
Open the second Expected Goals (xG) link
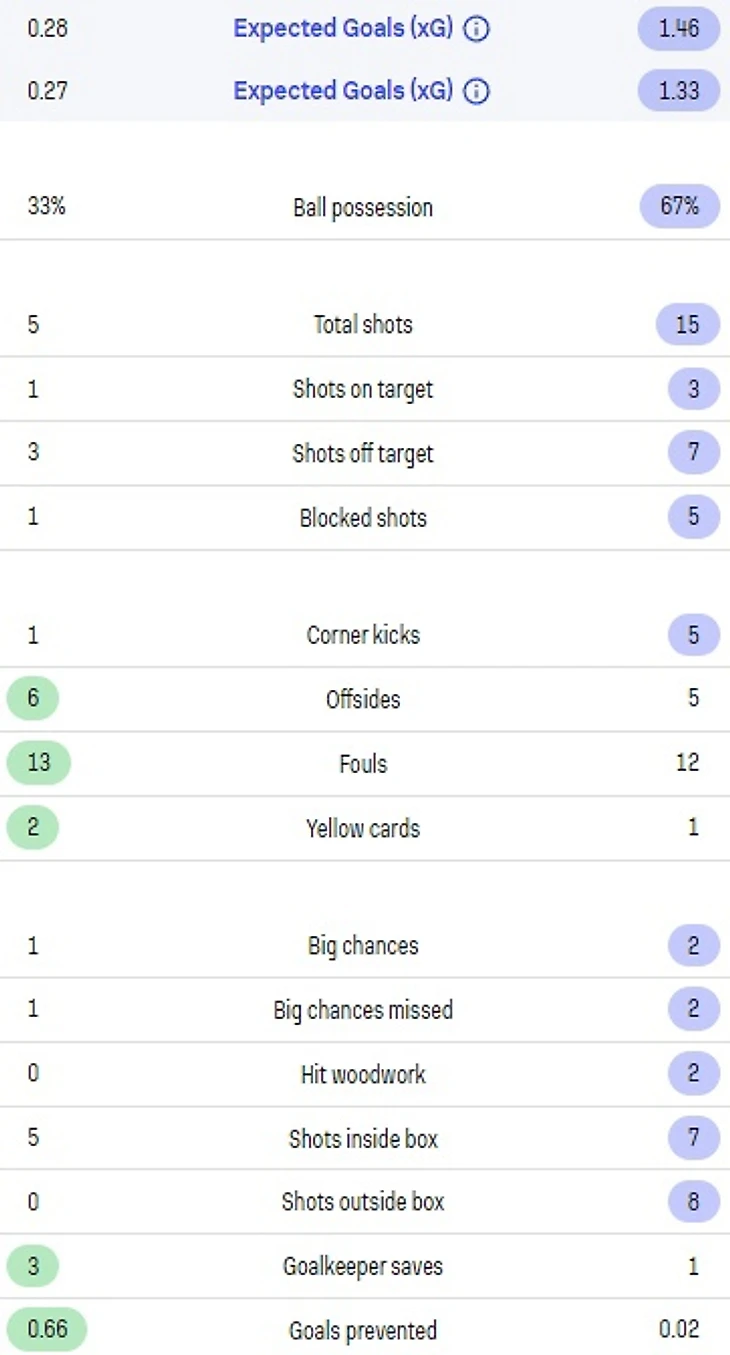(x=343, y=92)
